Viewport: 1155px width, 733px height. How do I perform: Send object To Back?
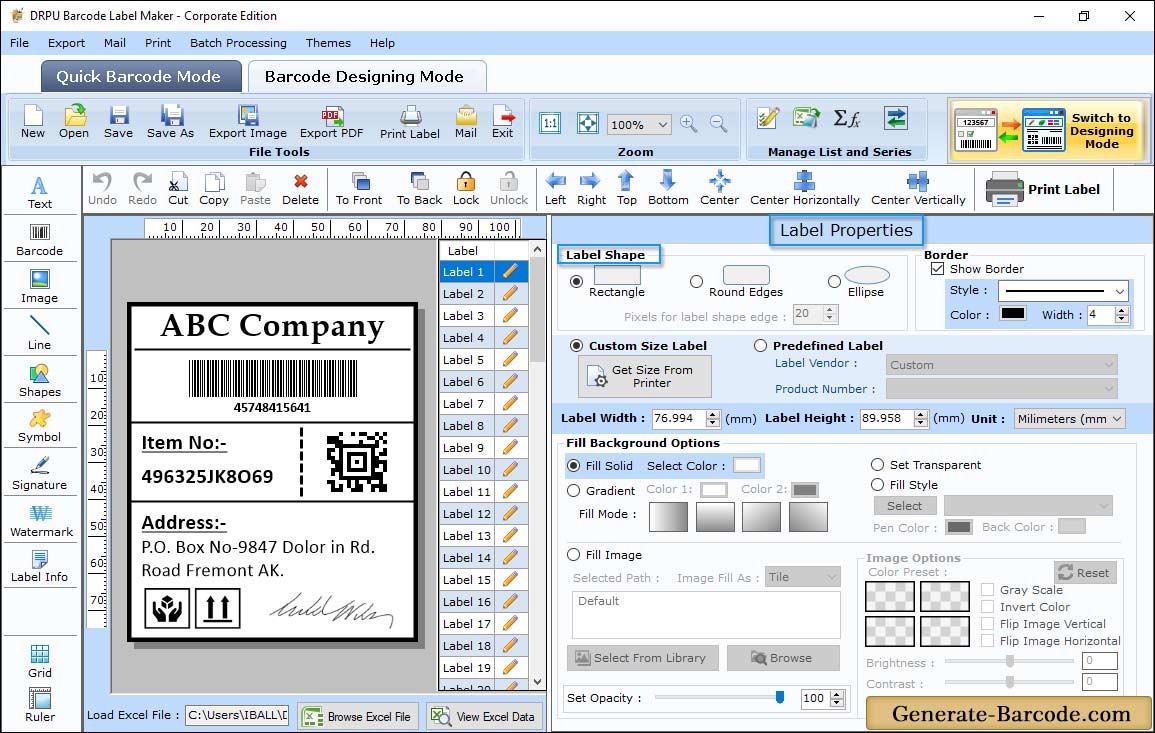(x=419, y=189)
